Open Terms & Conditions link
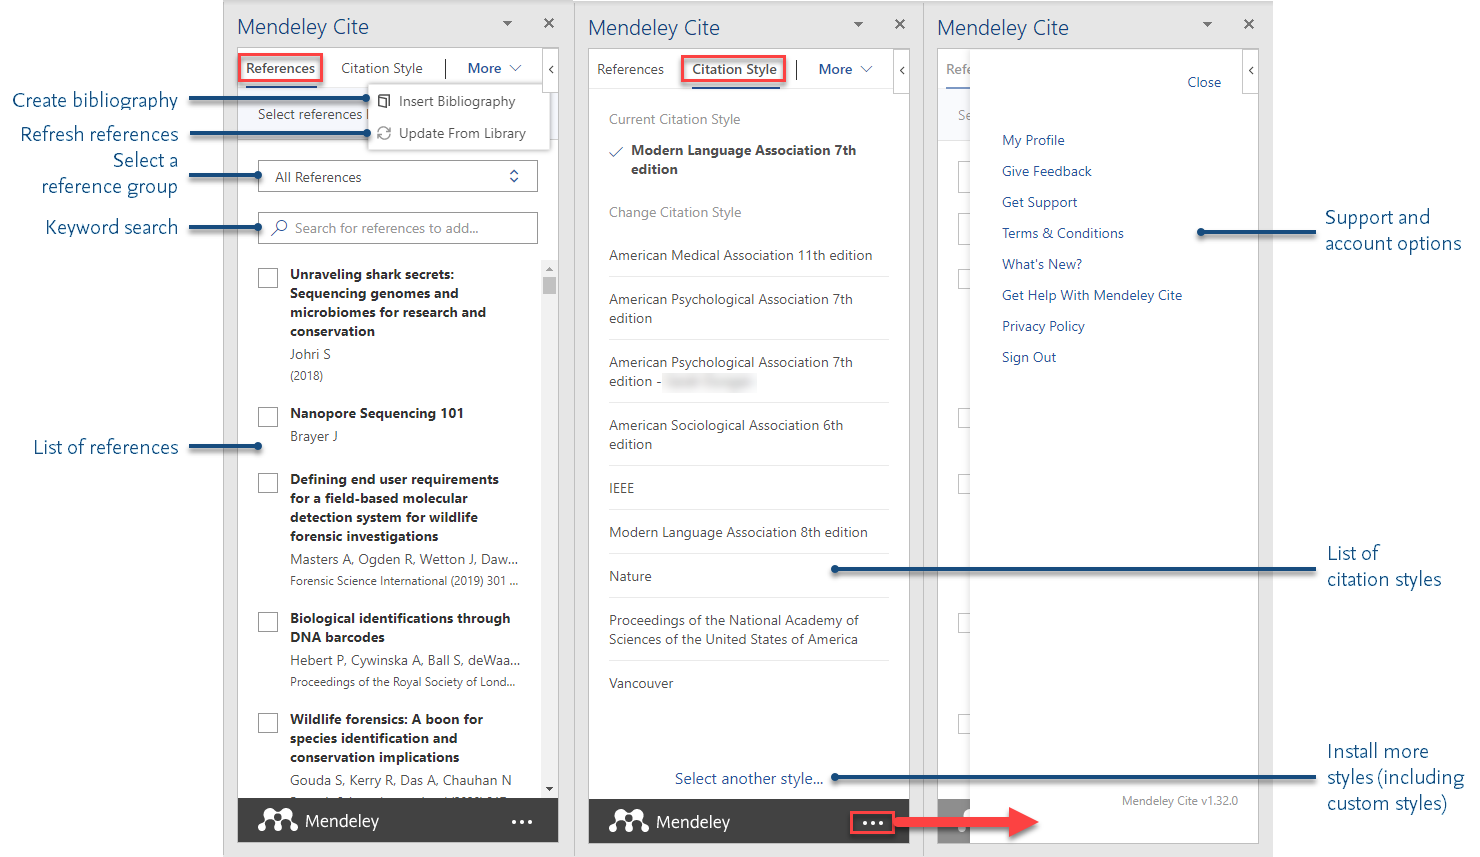Image resolution: width=1480 pixels, height=857 pixels. 1063,233
